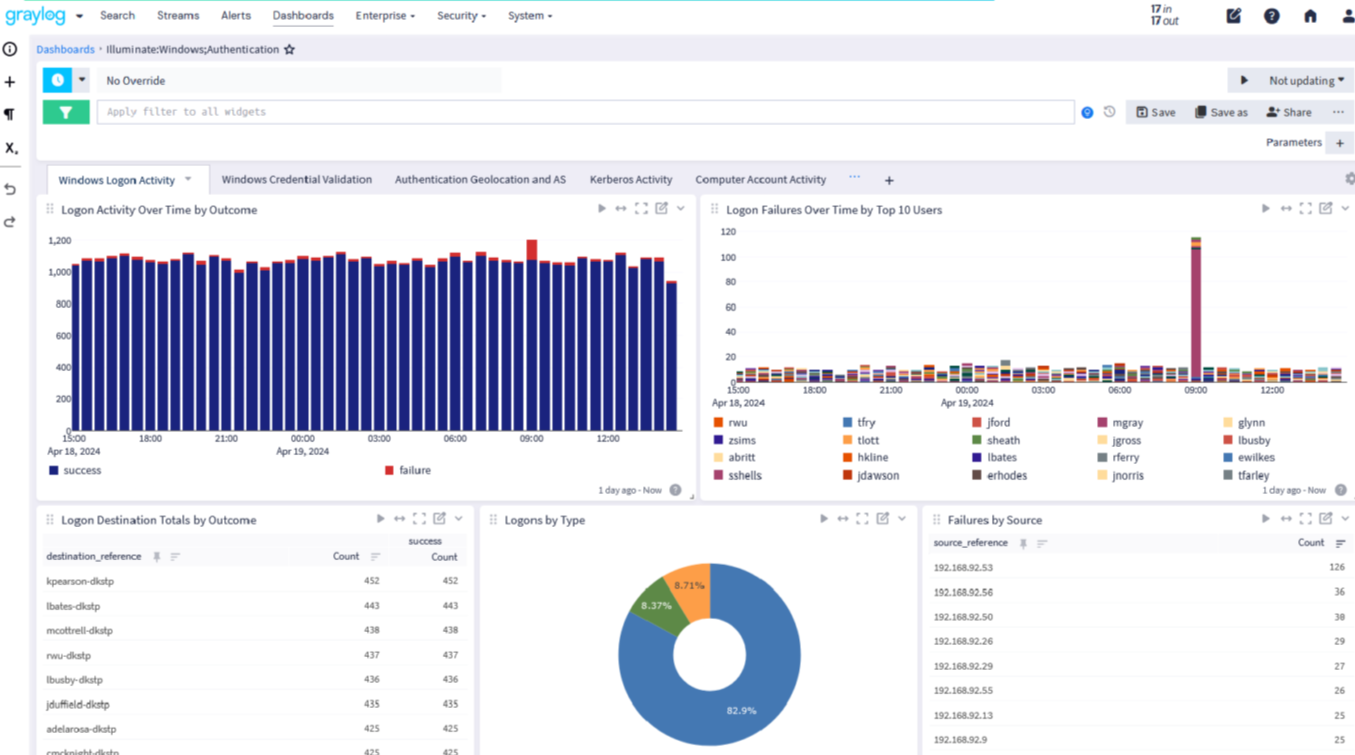Image resolution: width=1355 pixels, height=755 pixels.
Task: Fullscreen the Logons by Type widget
Action: [862, 519]
